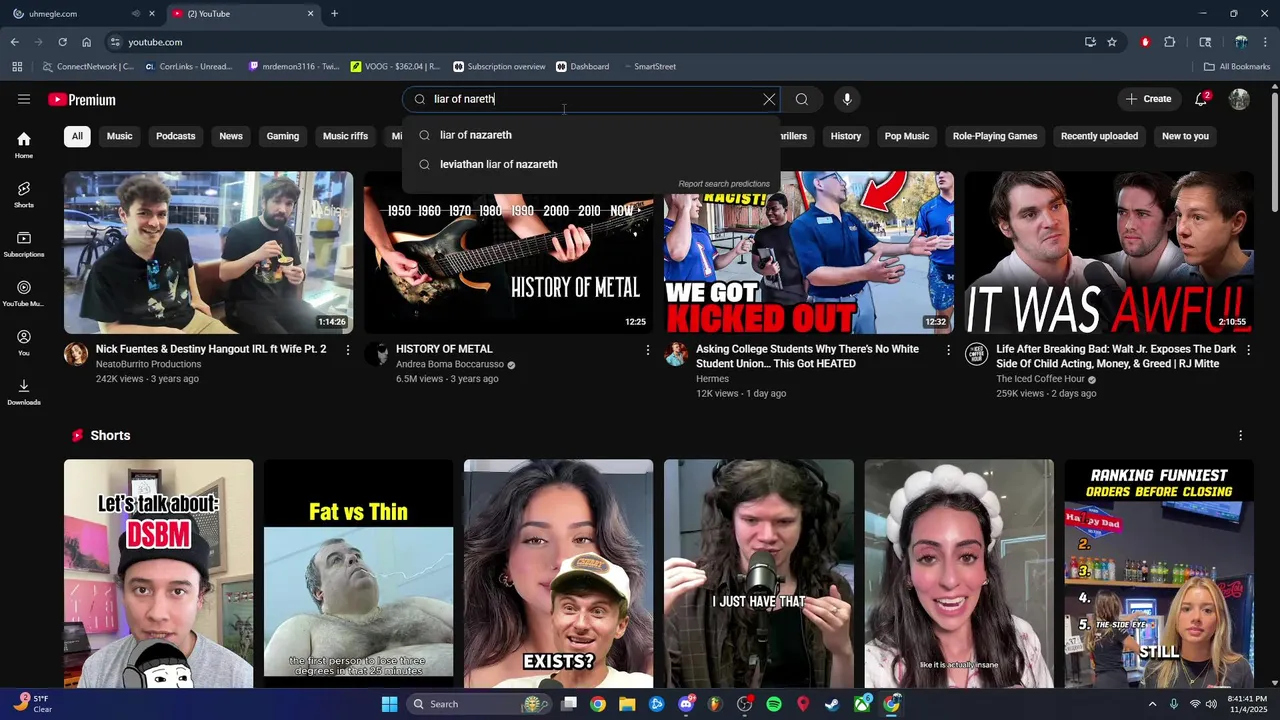Click The Iced Coffee Hour channel avatar
1280x720 pixels.
pos(976,354)
